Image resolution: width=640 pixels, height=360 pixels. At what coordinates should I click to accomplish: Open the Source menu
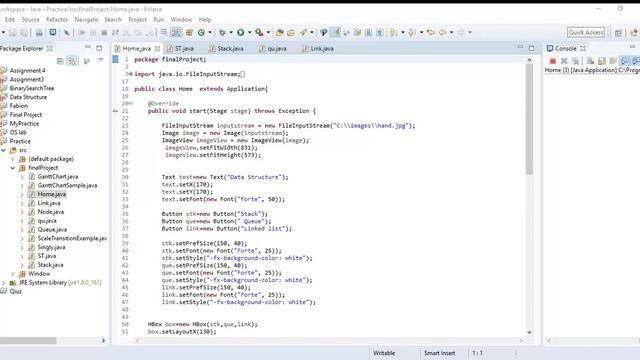[x=31, y=20]
